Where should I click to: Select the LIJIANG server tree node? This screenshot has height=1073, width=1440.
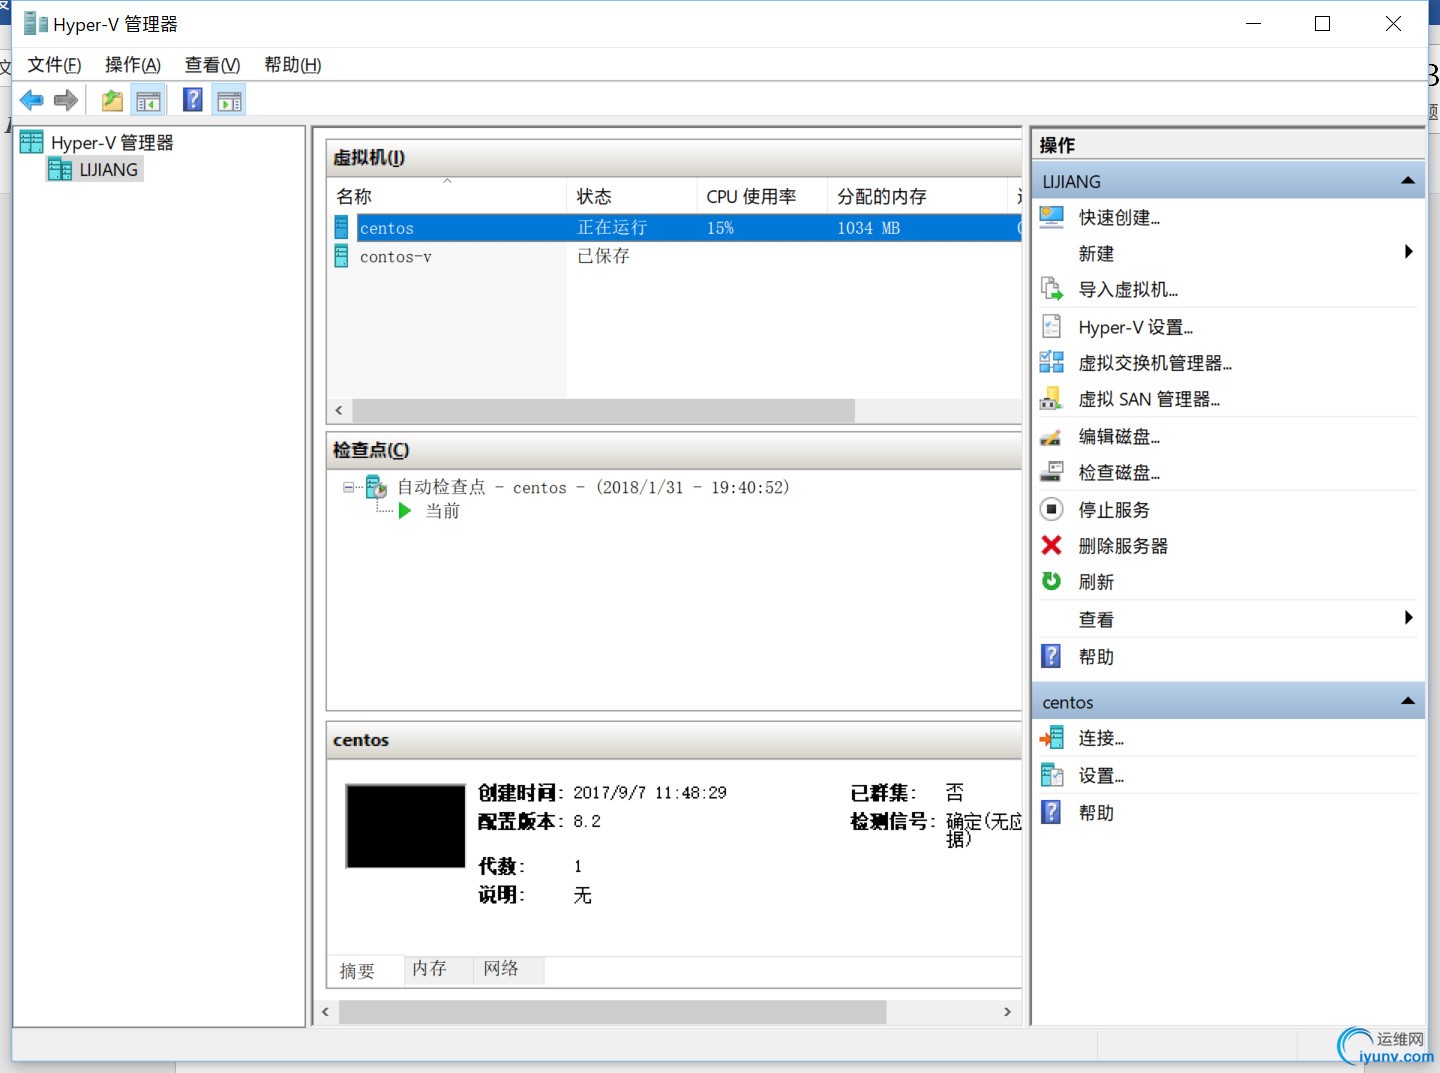[108, 170]
